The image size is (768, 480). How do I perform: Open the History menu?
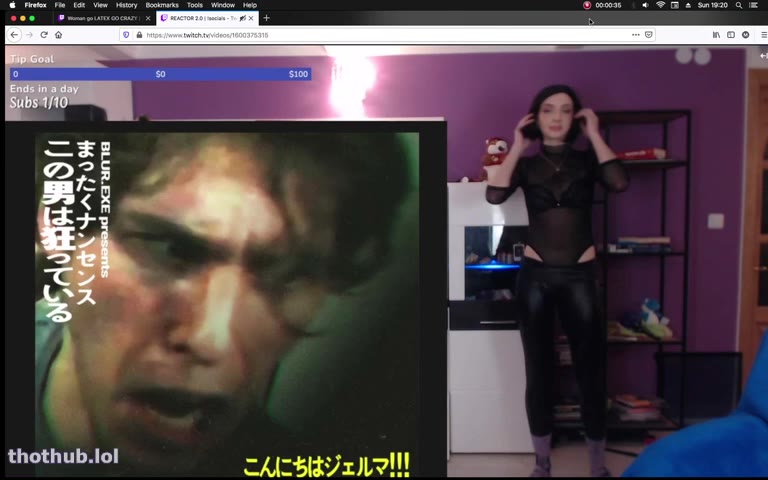(x=126, y=5)
